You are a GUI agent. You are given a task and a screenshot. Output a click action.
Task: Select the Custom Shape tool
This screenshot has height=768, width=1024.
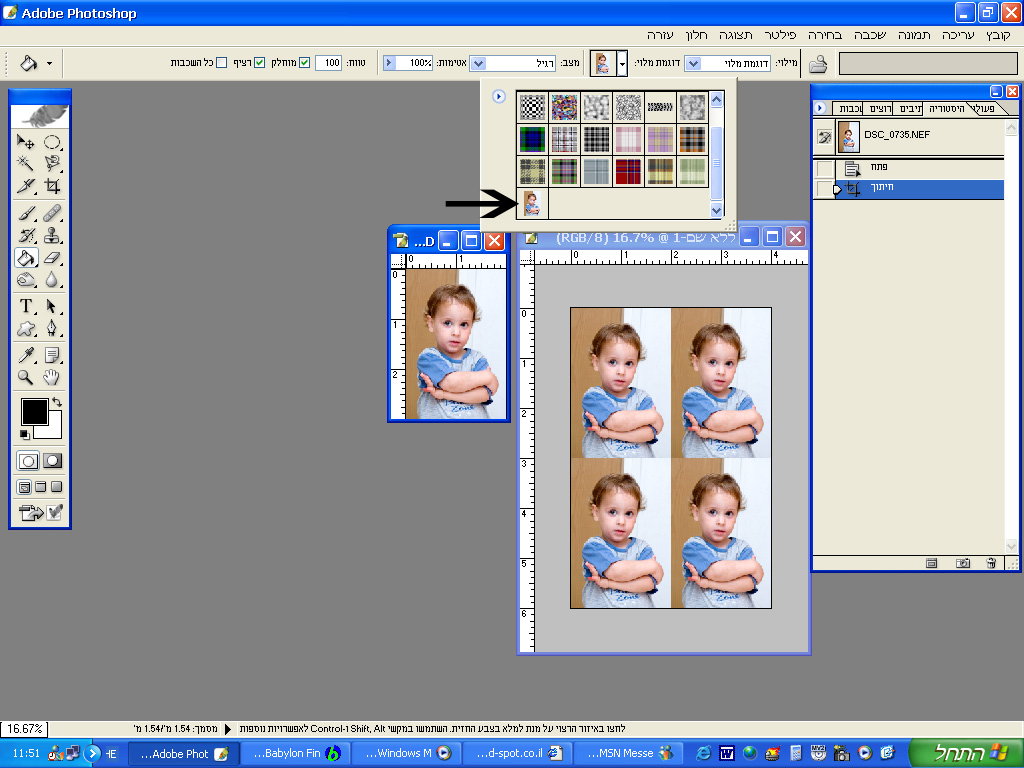[26, 328]
